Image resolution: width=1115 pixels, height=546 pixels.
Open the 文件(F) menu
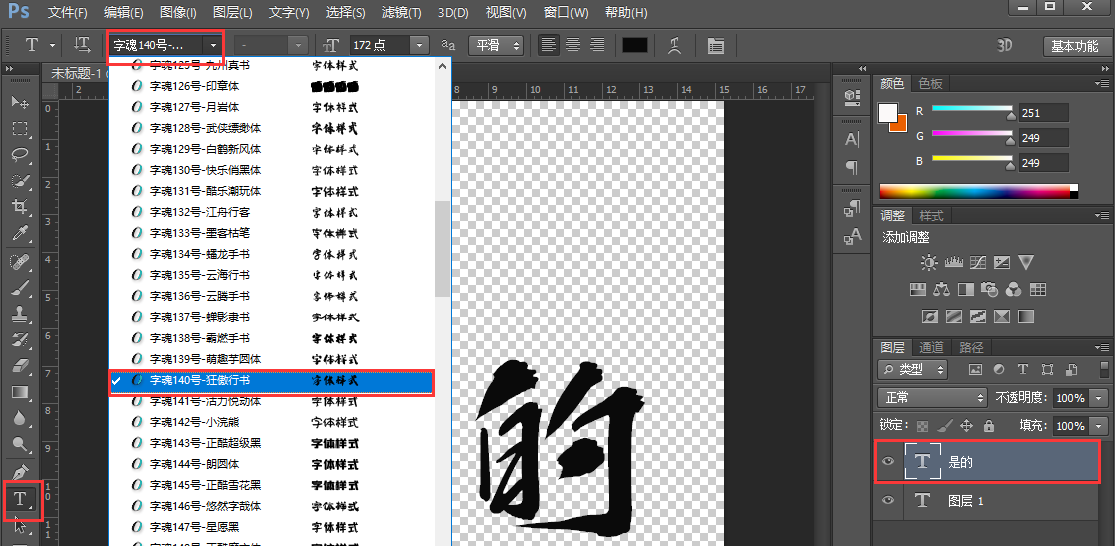[68, 13]
